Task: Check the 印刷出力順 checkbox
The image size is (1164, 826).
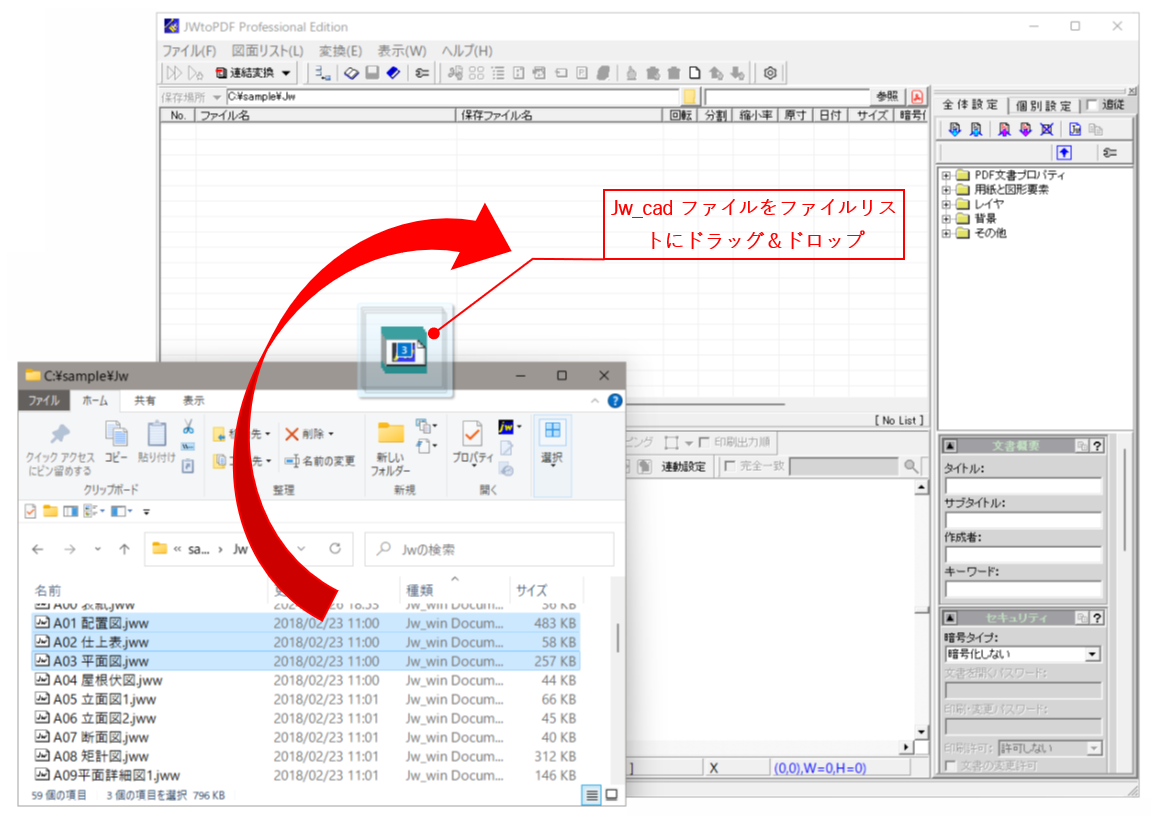Action: click(705, 442)
